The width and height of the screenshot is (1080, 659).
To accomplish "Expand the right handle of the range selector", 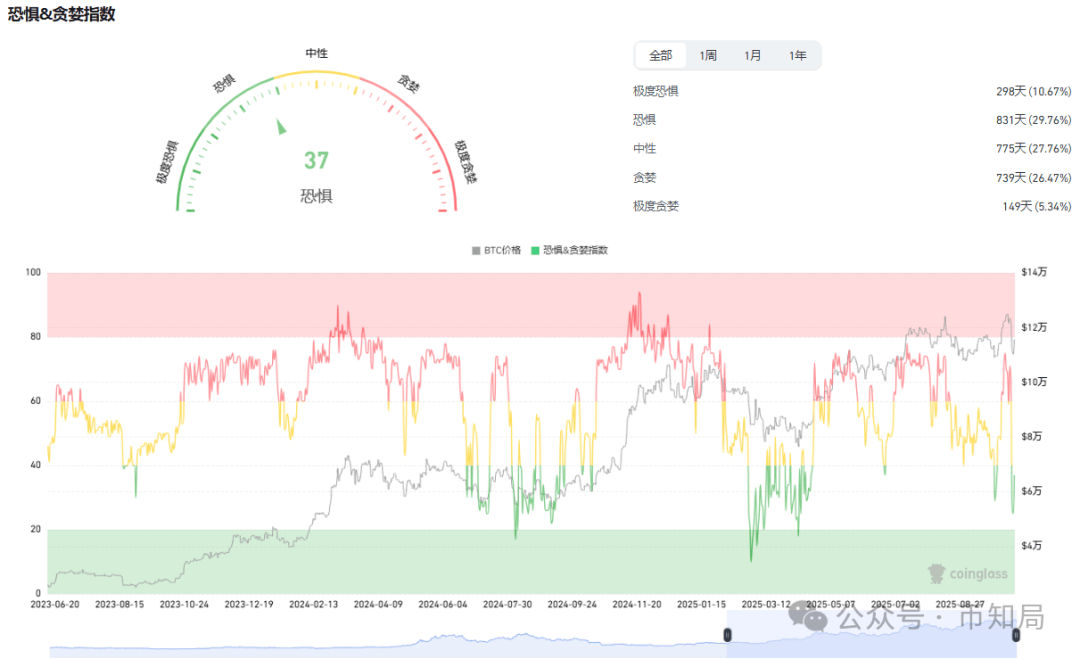I will [x=1016, y=634].
